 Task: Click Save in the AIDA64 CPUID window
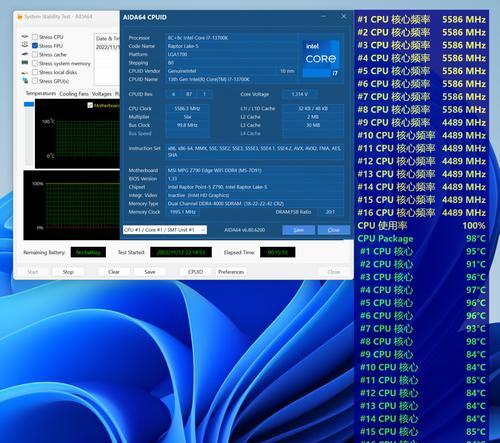point(298,230)
